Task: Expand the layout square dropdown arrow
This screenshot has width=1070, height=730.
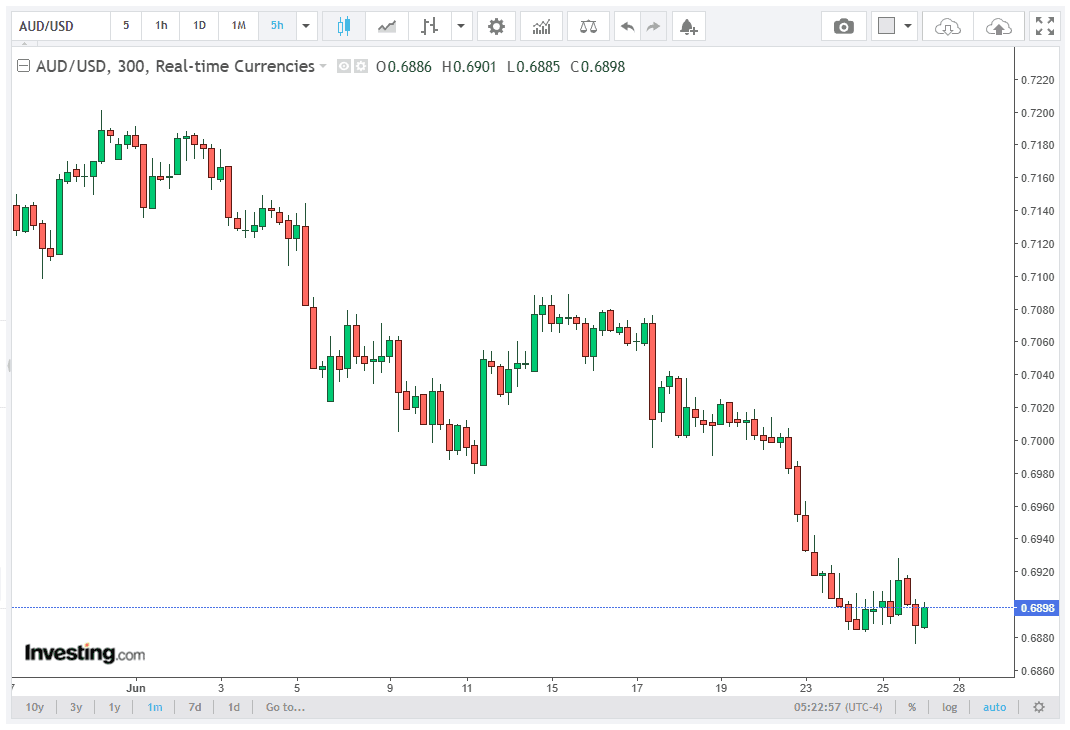Action: (908, 27)
